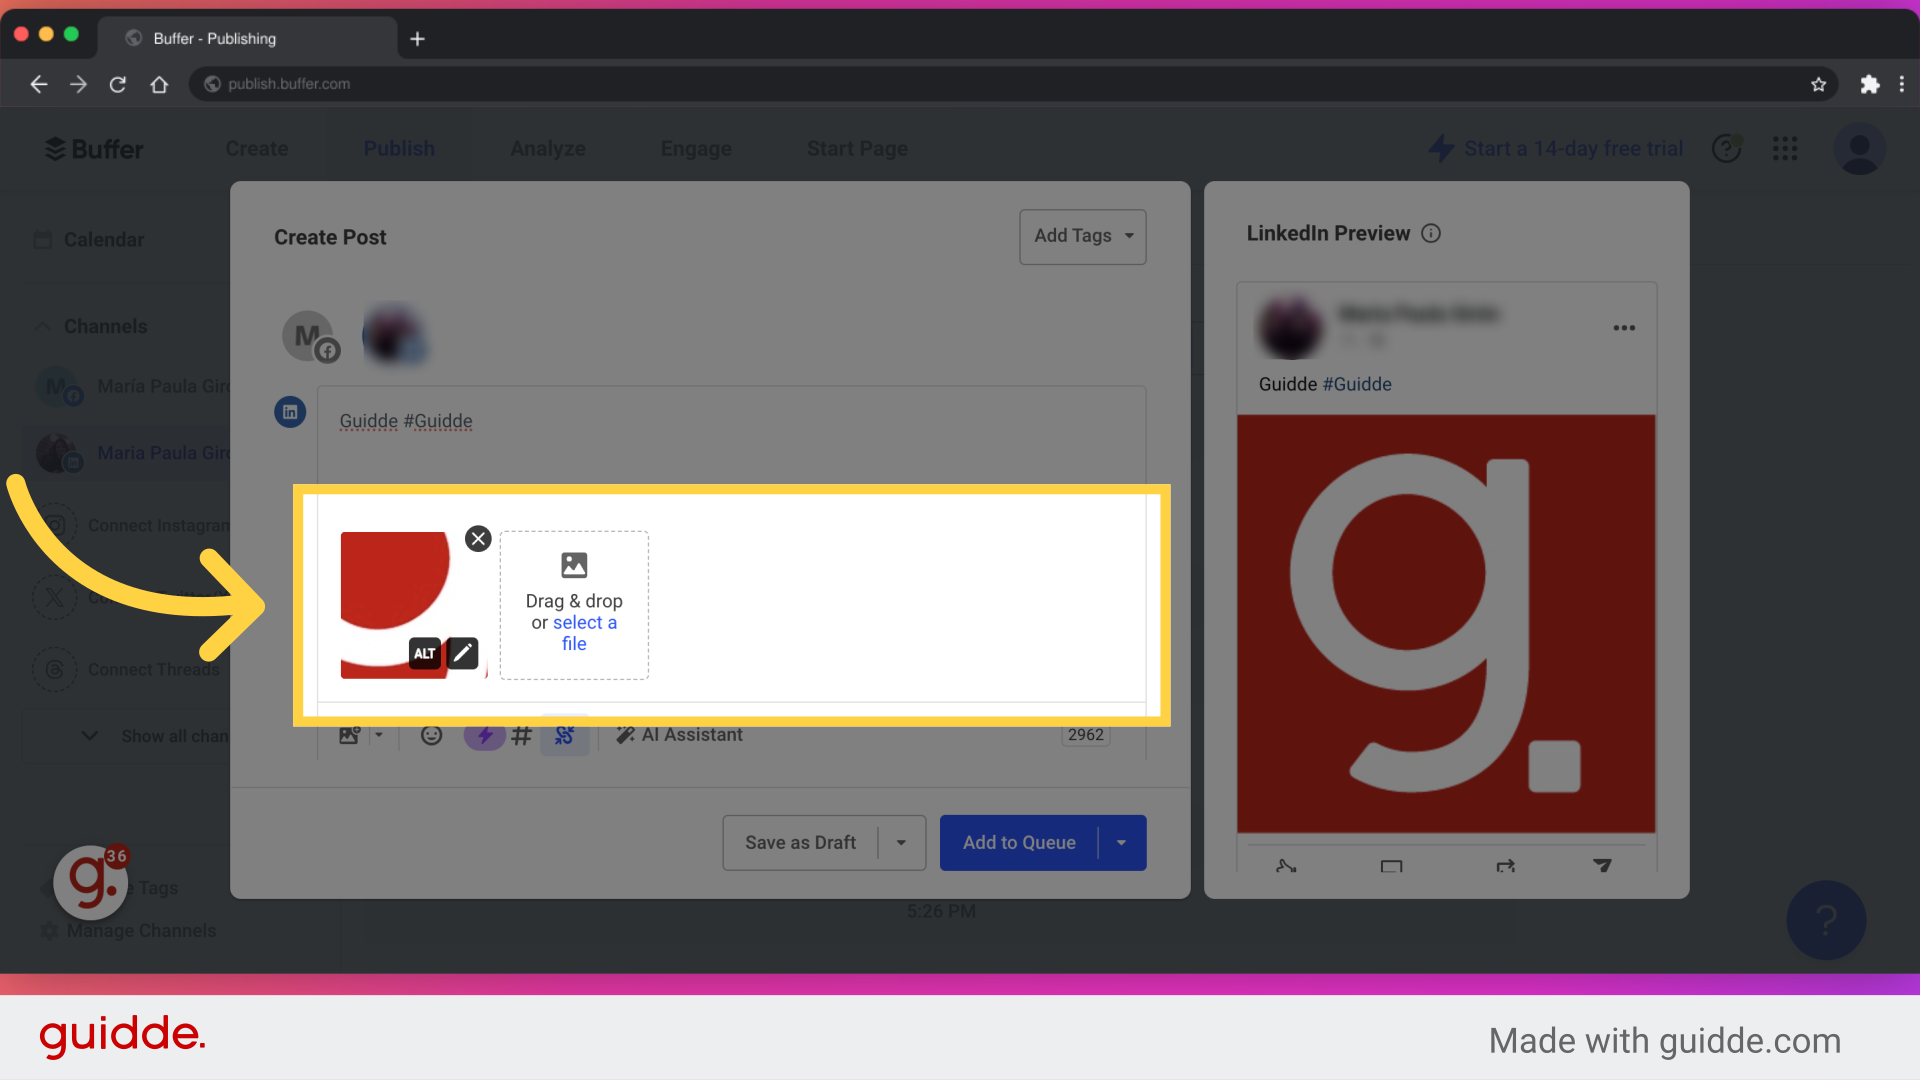
Task: Click the send icon in the LinkedIn preview
Action: [1603, 866]
